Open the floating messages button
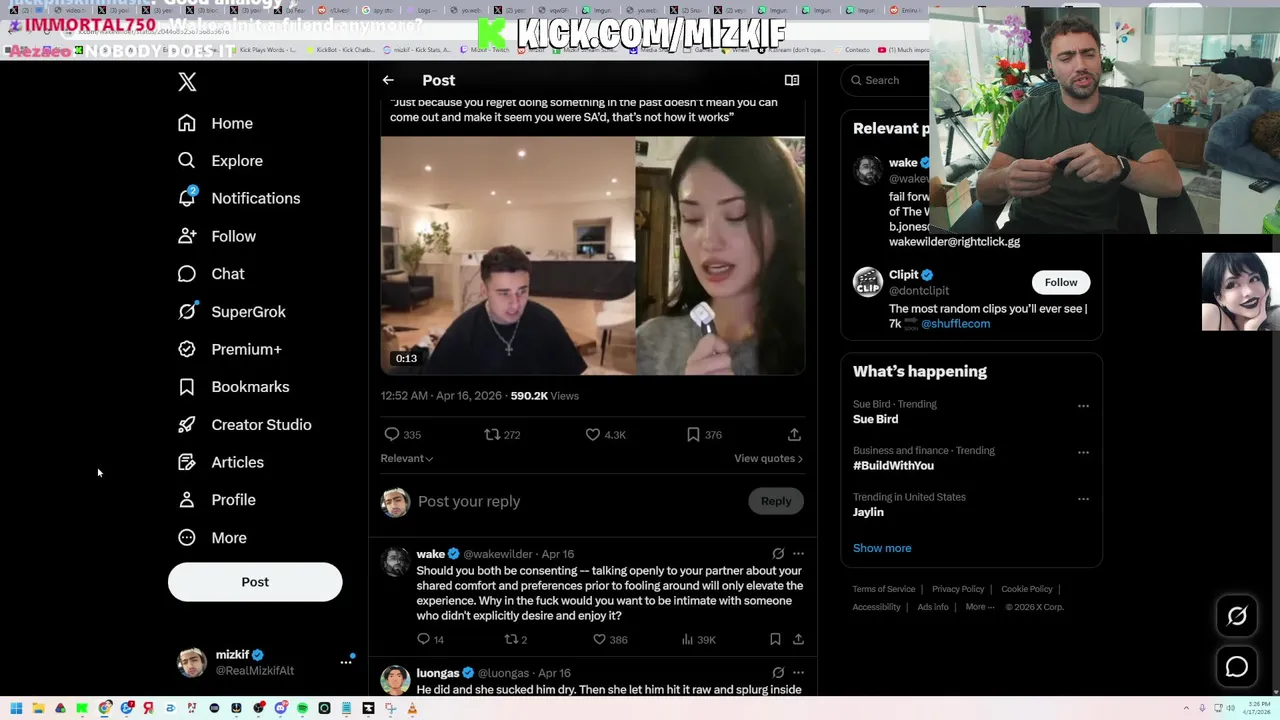 pos(1237,667)
